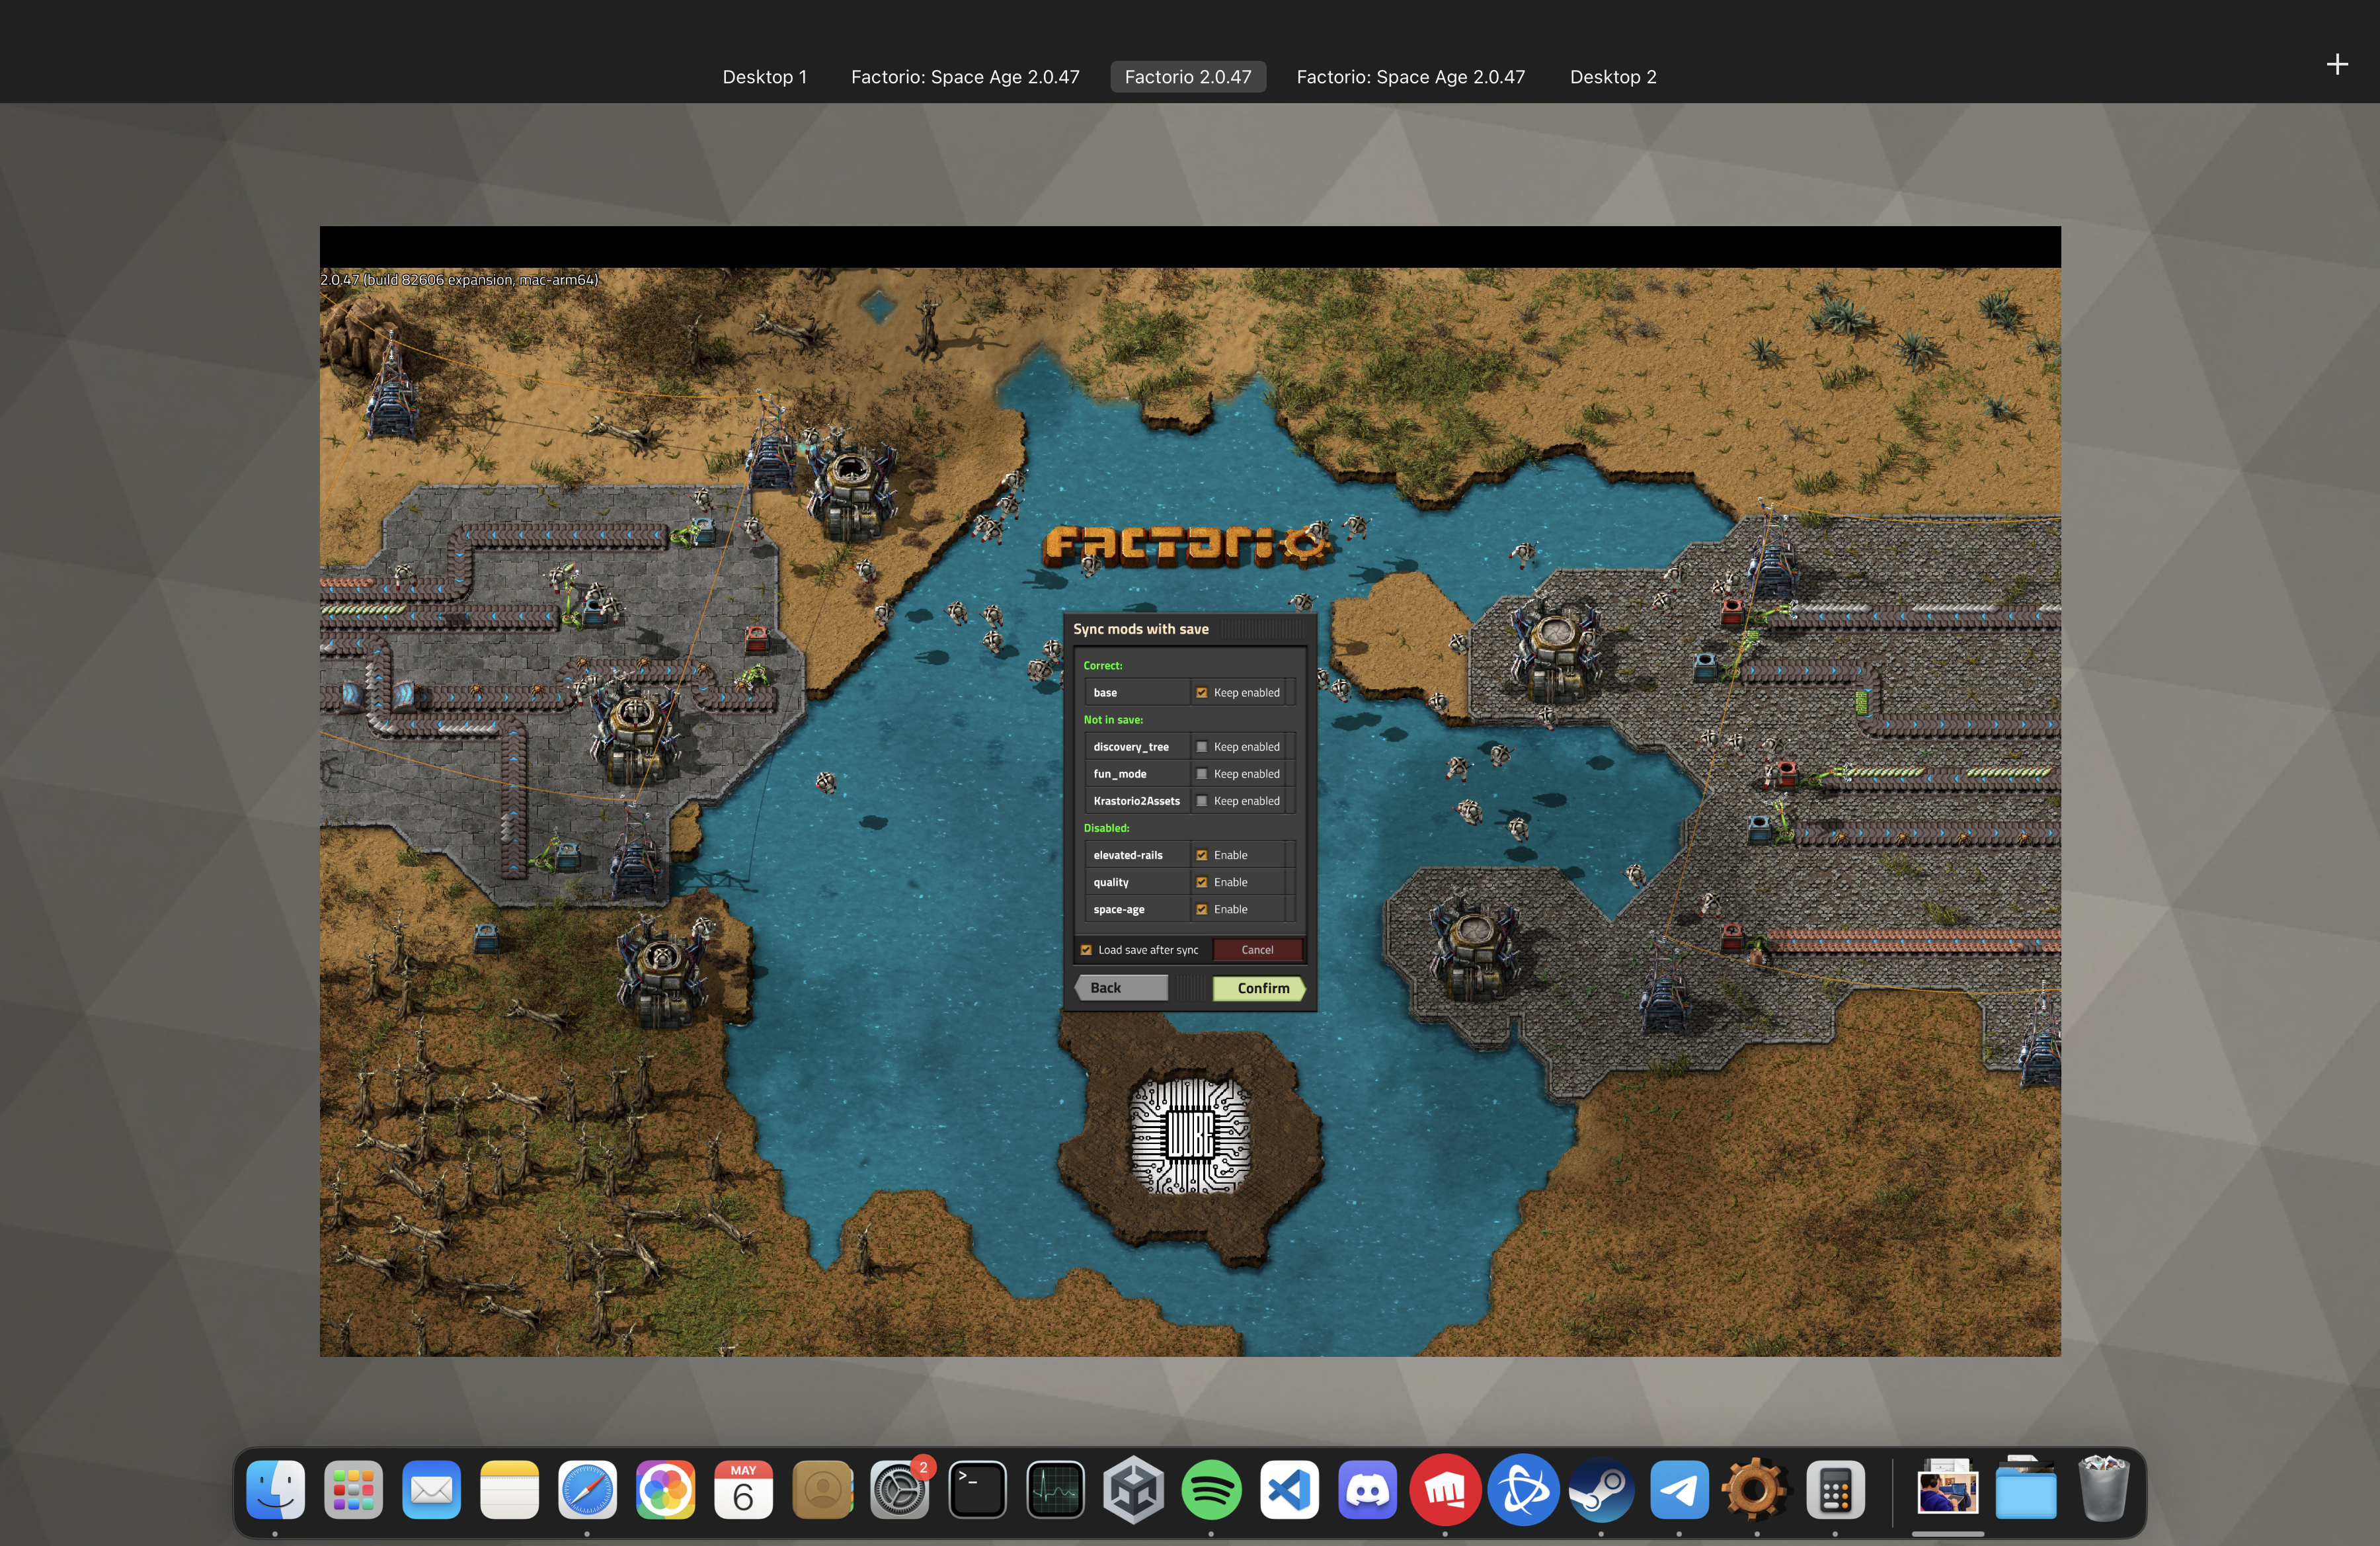The image size is (2380, 1546).
Task: Click the Wube chip logo on the island
Action: pyautogui.click(x=1190, y=1135)
